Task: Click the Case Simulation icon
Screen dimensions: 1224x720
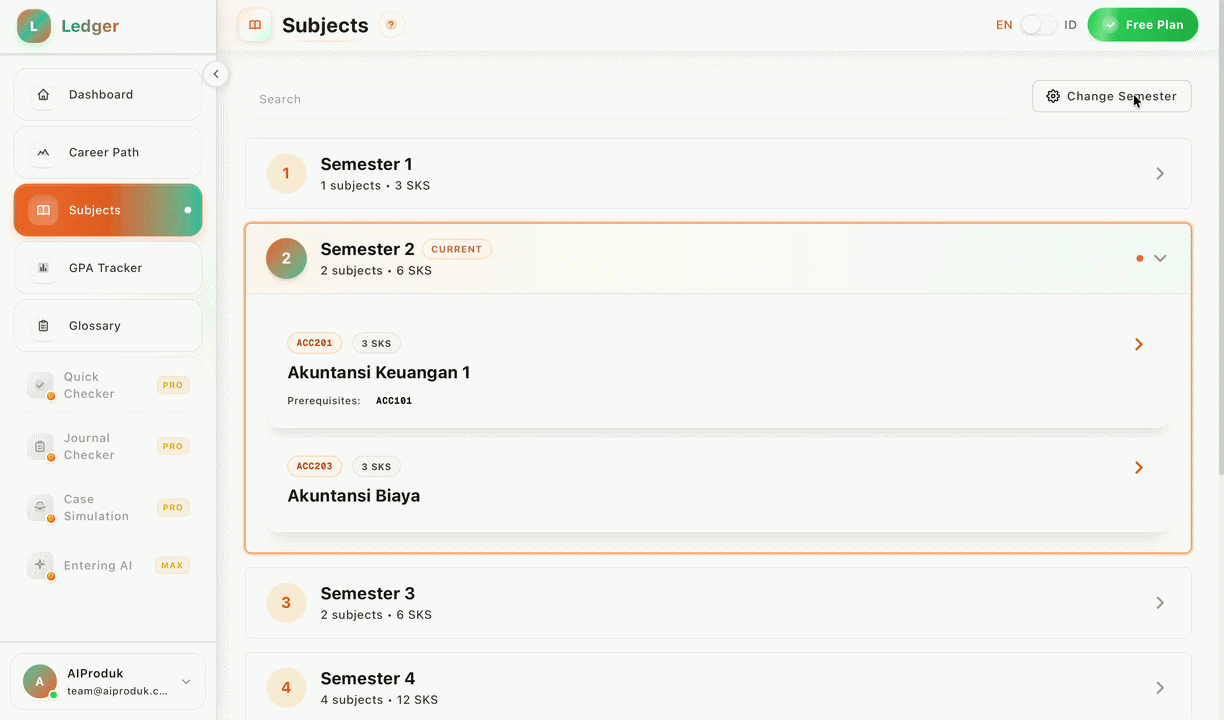Action: click(x=40, y=508)
